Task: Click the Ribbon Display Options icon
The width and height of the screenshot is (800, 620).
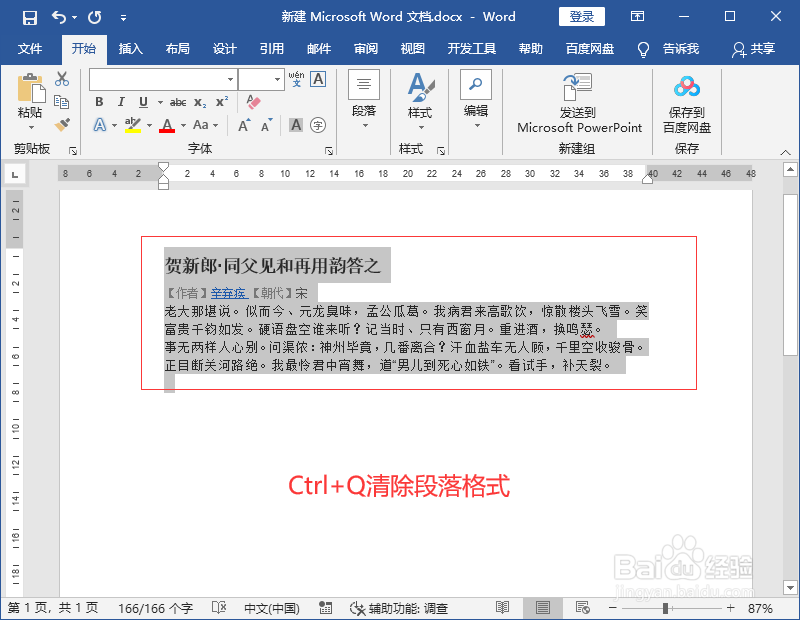Action: coord(637,17)
